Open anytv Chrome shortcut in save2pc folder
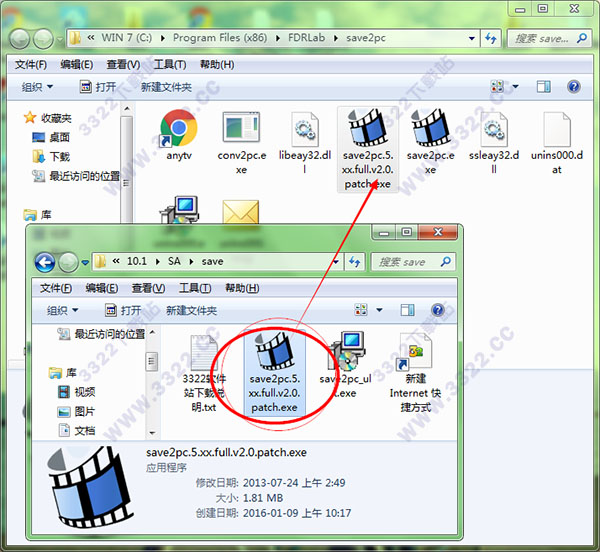The width and height of the screenshot is (600, 552). [179, 134]
